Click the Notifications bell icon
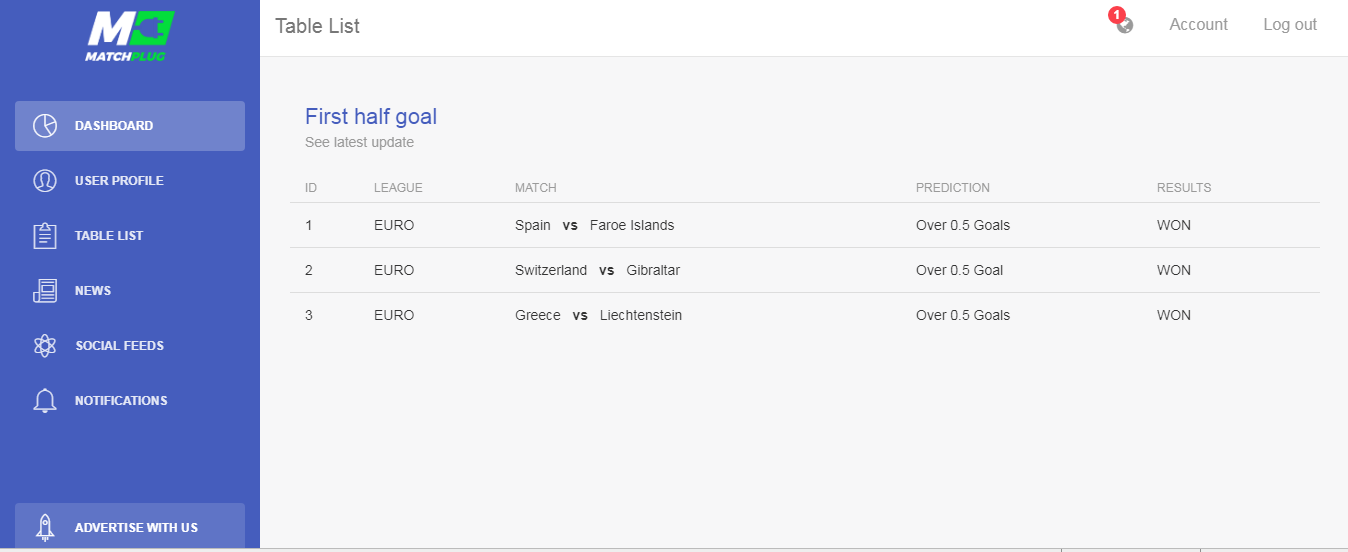 point(45,401)
